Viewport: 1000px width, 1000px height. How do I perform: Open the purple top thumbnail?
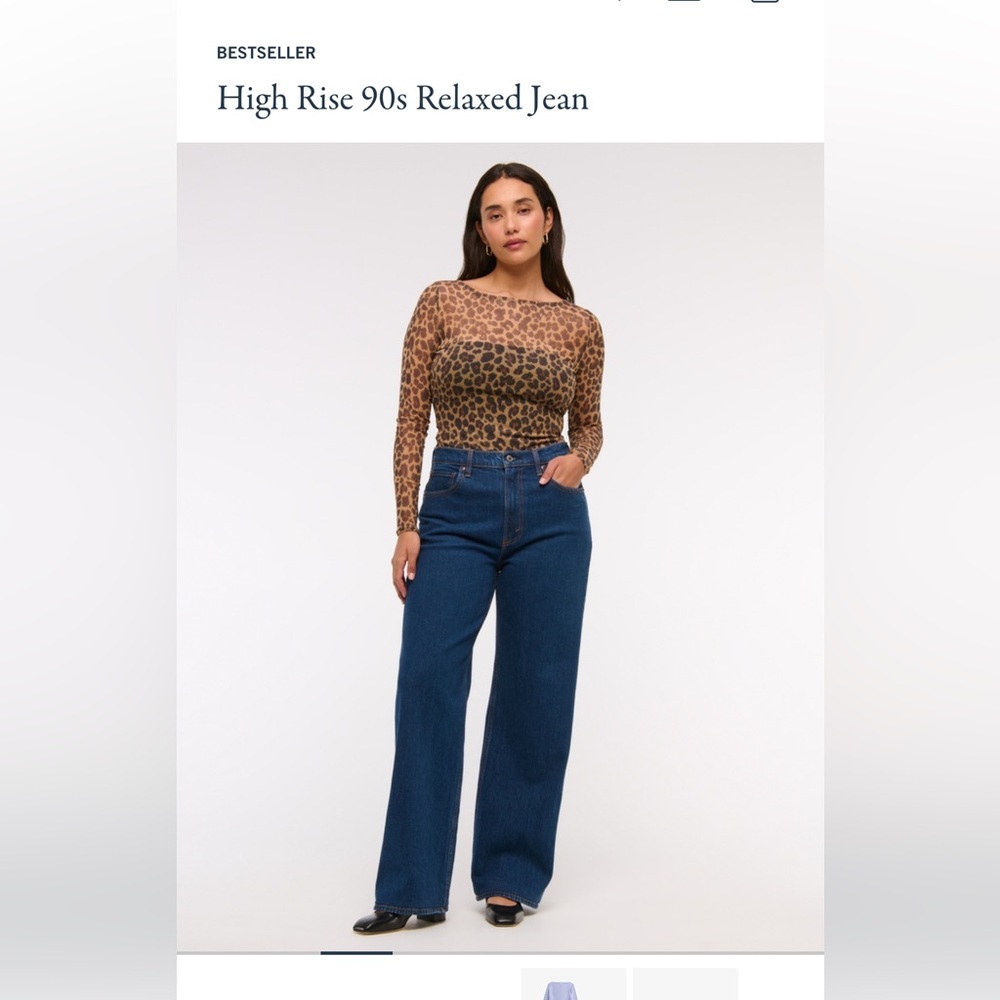[x=573, y=983]
